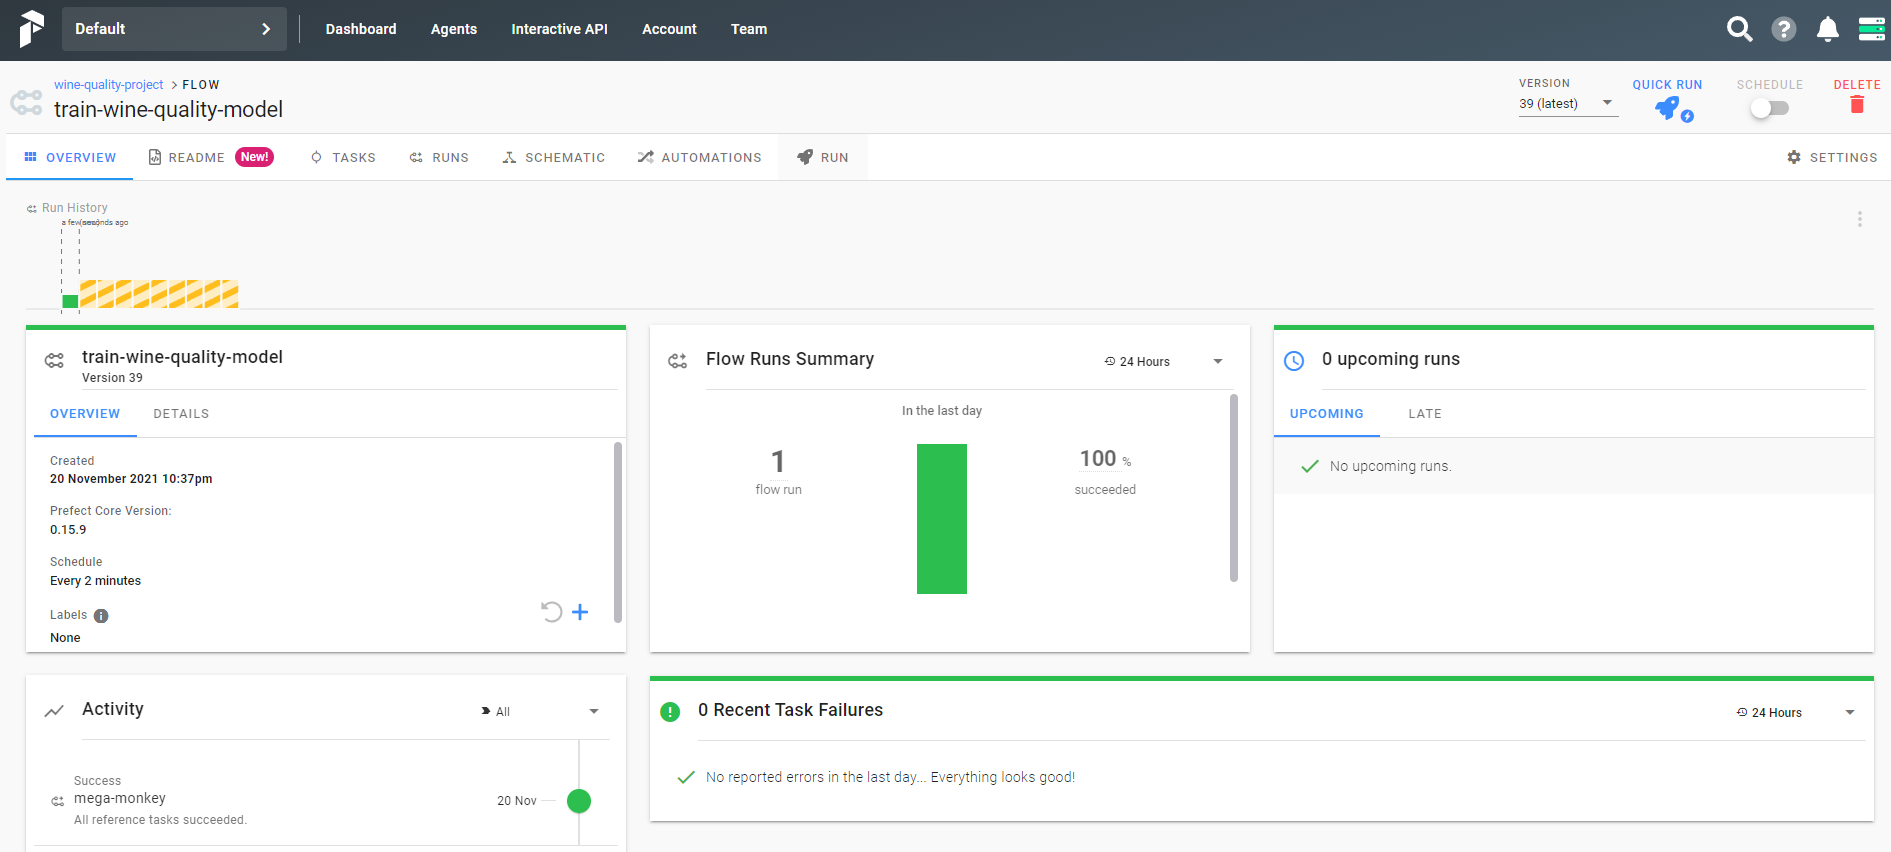1891x852 pixels.
Task: Open Interactive API in top navigation
Action: [x=559, y=29]
